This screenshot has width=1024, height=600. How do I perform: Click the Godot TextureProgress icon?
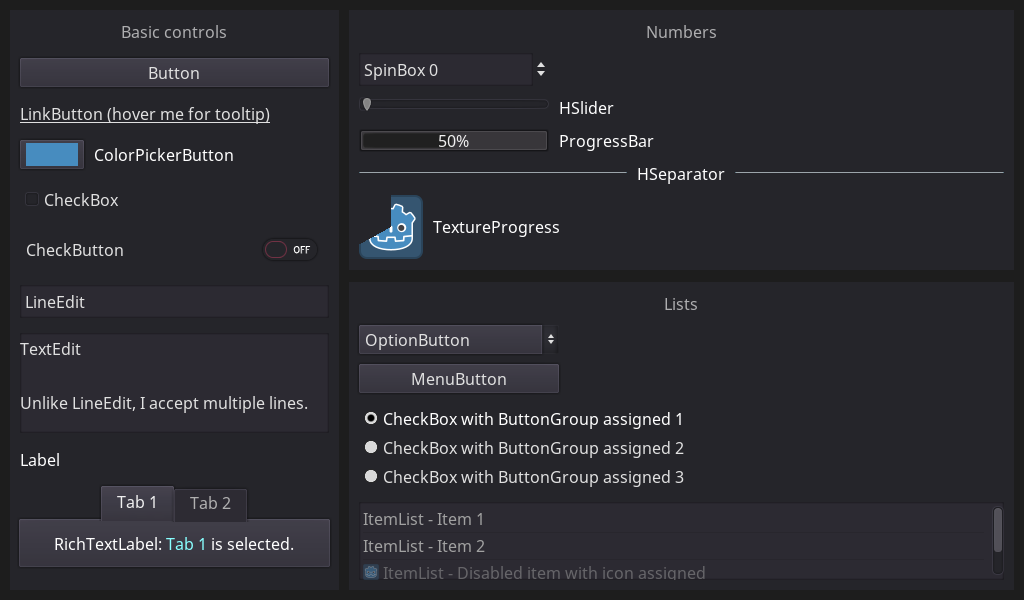(x=391, y=227)
